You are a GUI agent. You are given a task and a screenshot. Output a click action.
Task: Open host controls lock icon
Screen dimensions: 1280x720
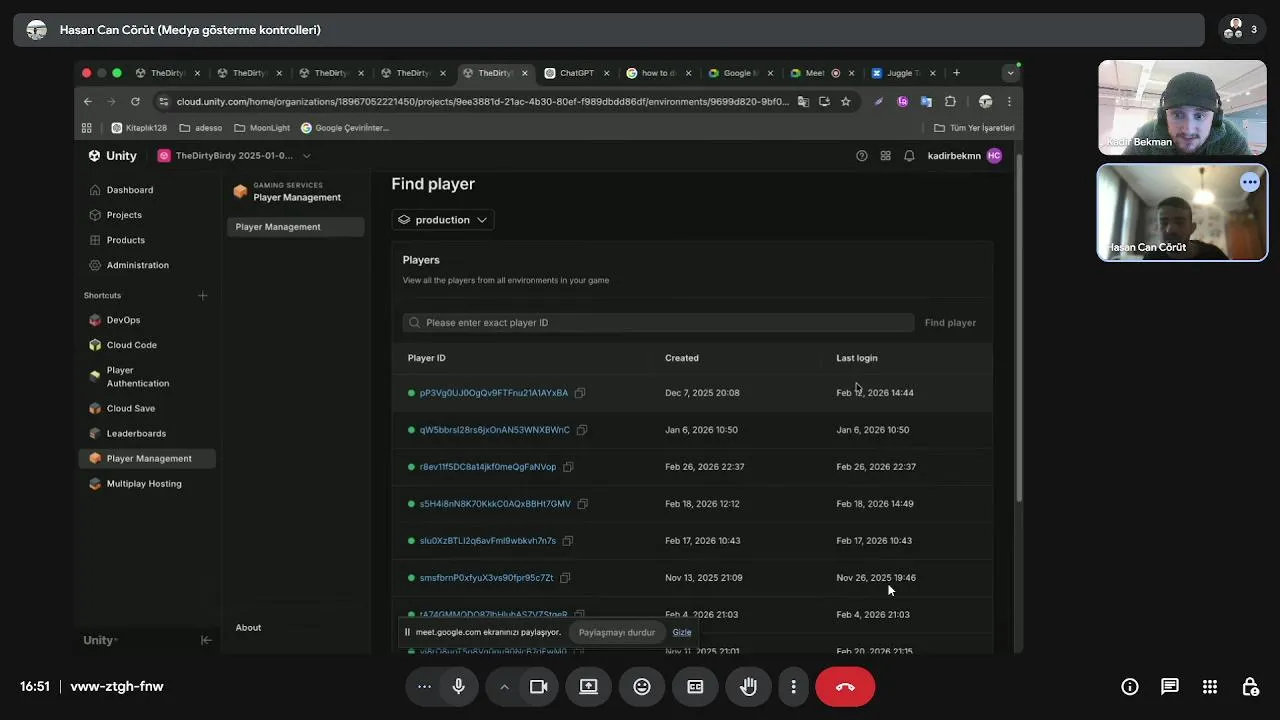click(1250, 686)
